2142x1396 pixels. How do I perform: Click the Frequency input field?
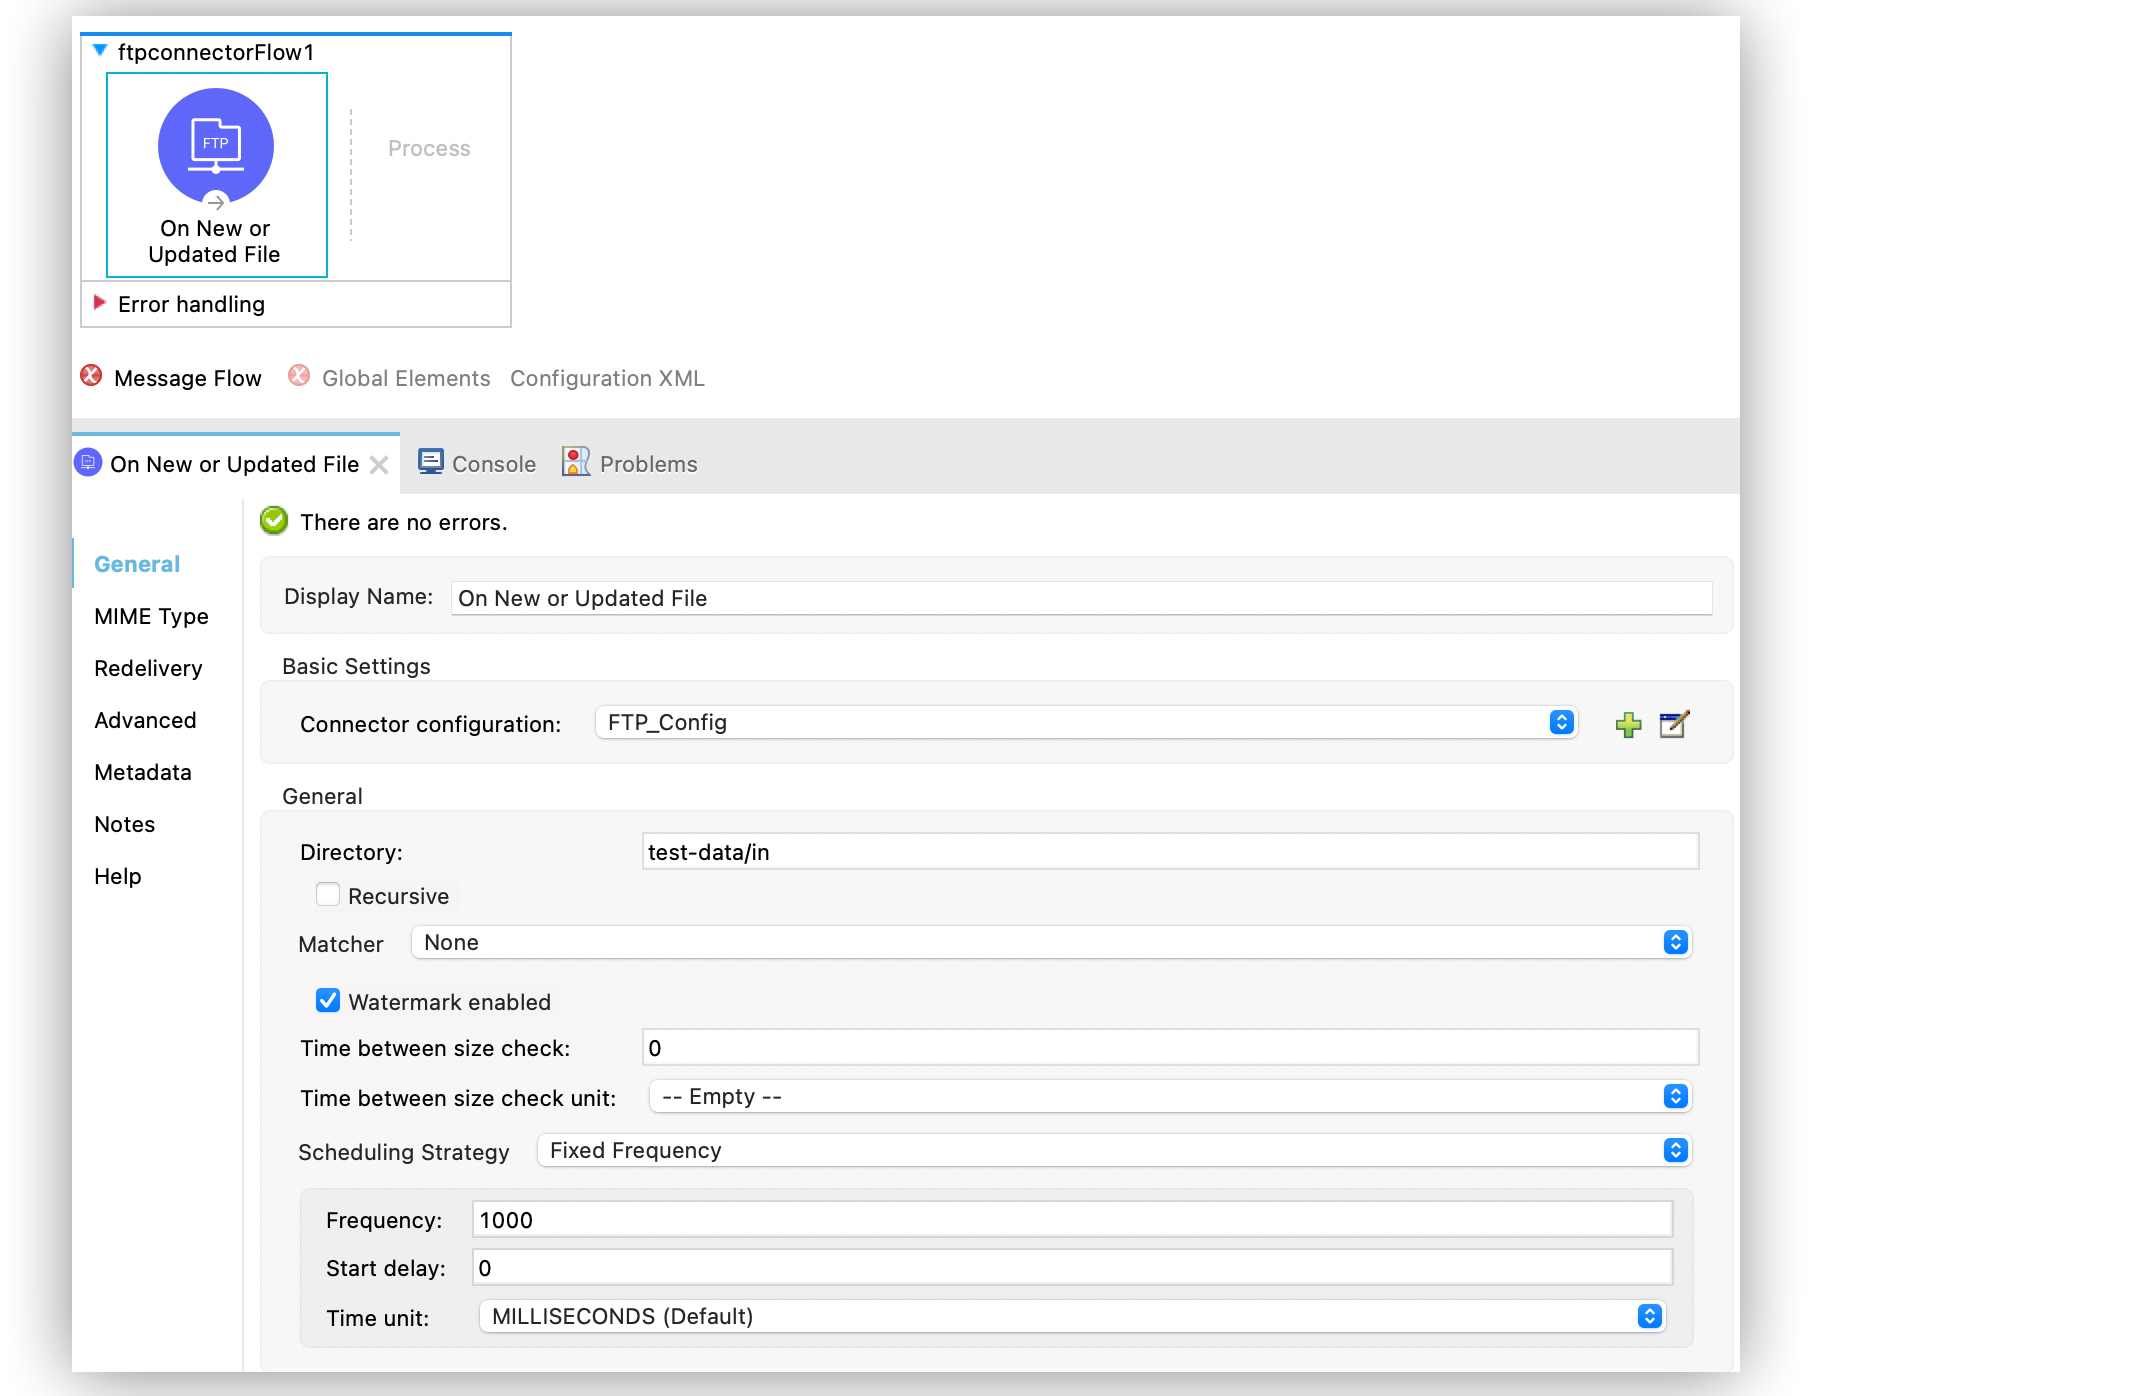pyautogui.click(x=1072, y=1220)
